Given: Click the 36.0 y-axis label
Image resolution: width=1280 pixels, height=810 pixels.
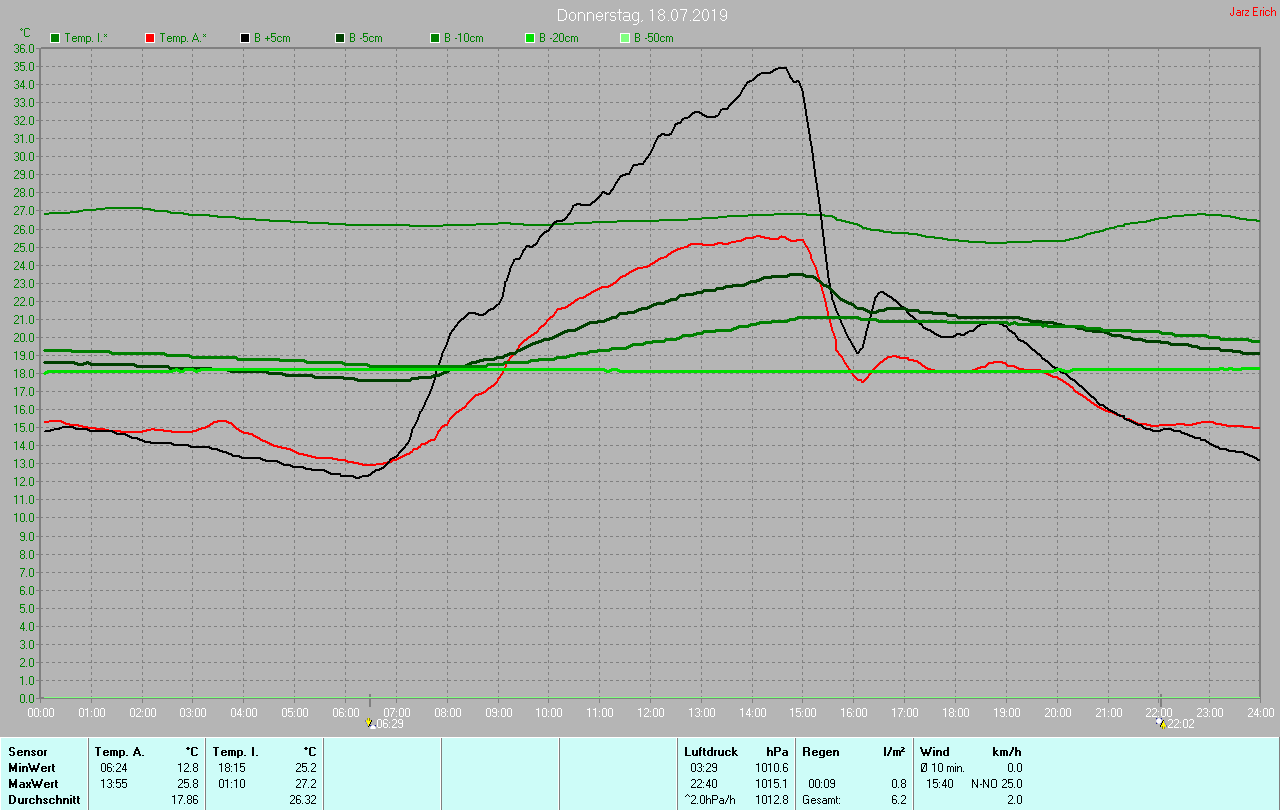Looking at the screenshot, I should [23, 48].
